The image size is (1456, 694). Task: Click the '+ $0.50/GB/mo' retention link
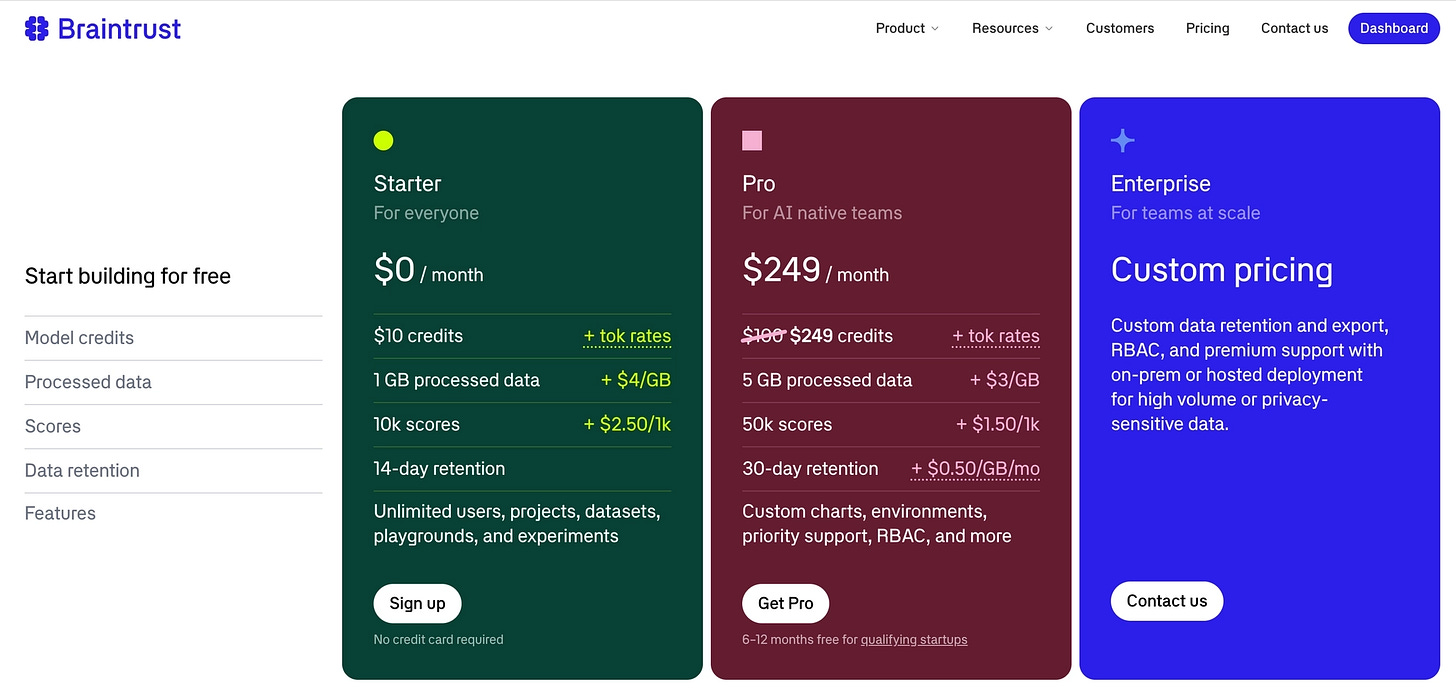pyautogui.click(x=975, y=469)
